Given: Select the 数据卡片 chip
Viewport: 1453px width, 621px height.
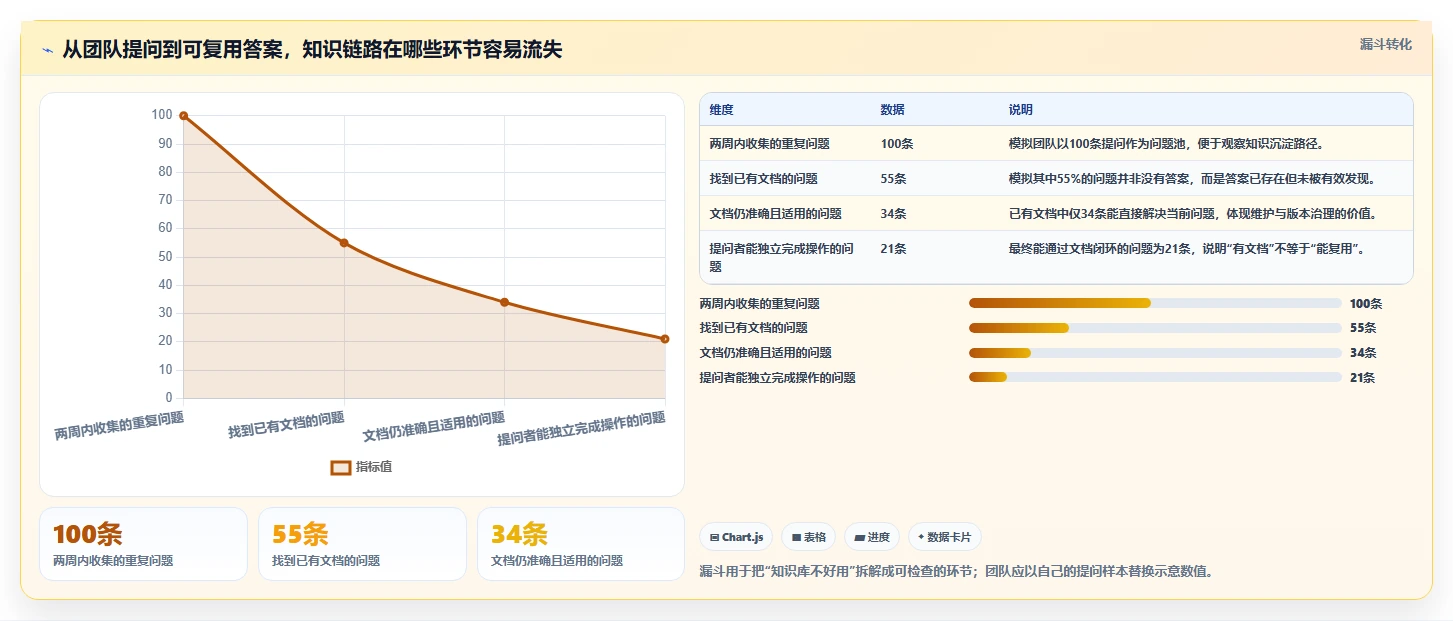Looking at the screenshot, I should [x=945, y=537].
